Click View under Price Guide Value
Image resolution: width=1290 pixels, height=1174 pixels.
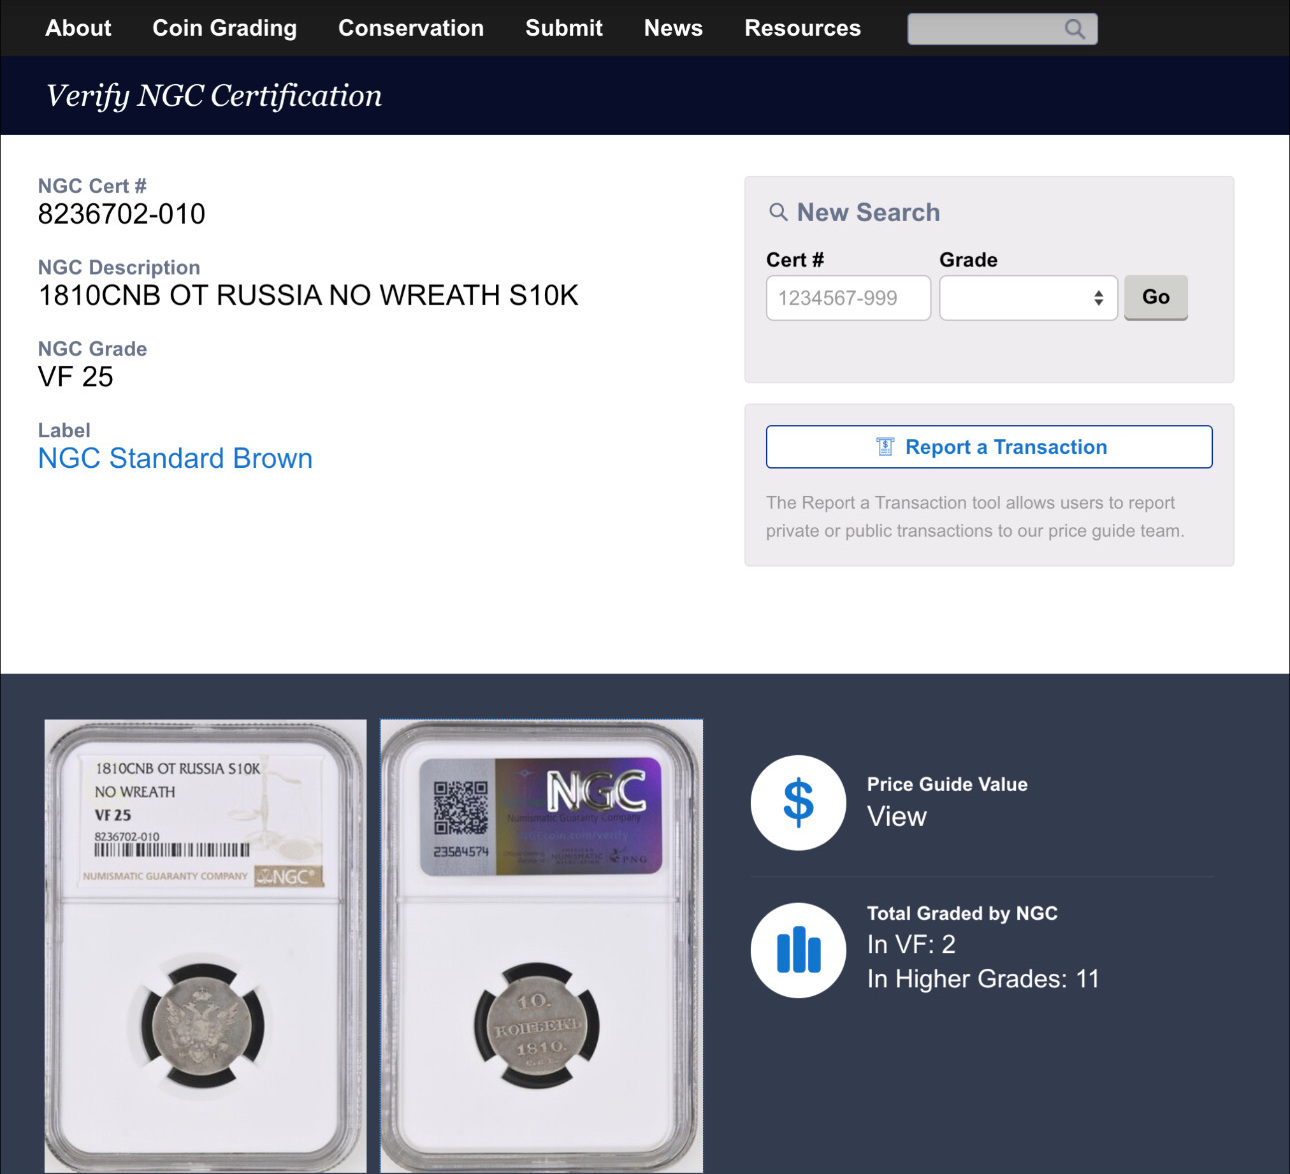pos(897,817)
